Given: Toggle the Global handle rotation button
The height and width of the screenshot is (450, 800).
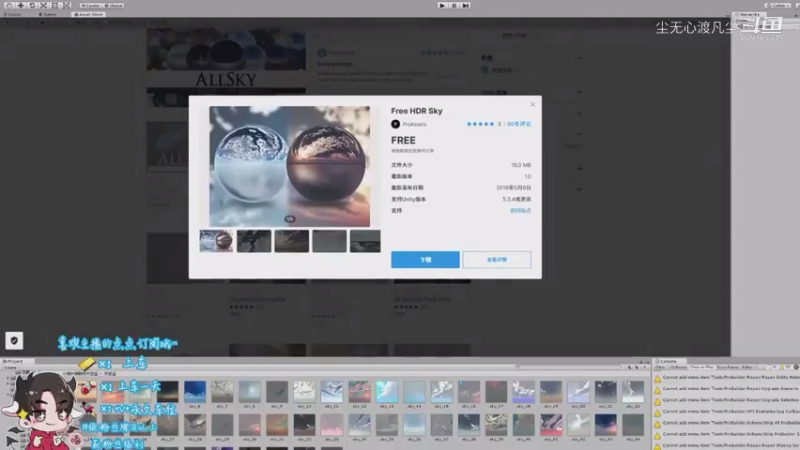Looking at the screenshot, I should [113, 5].
